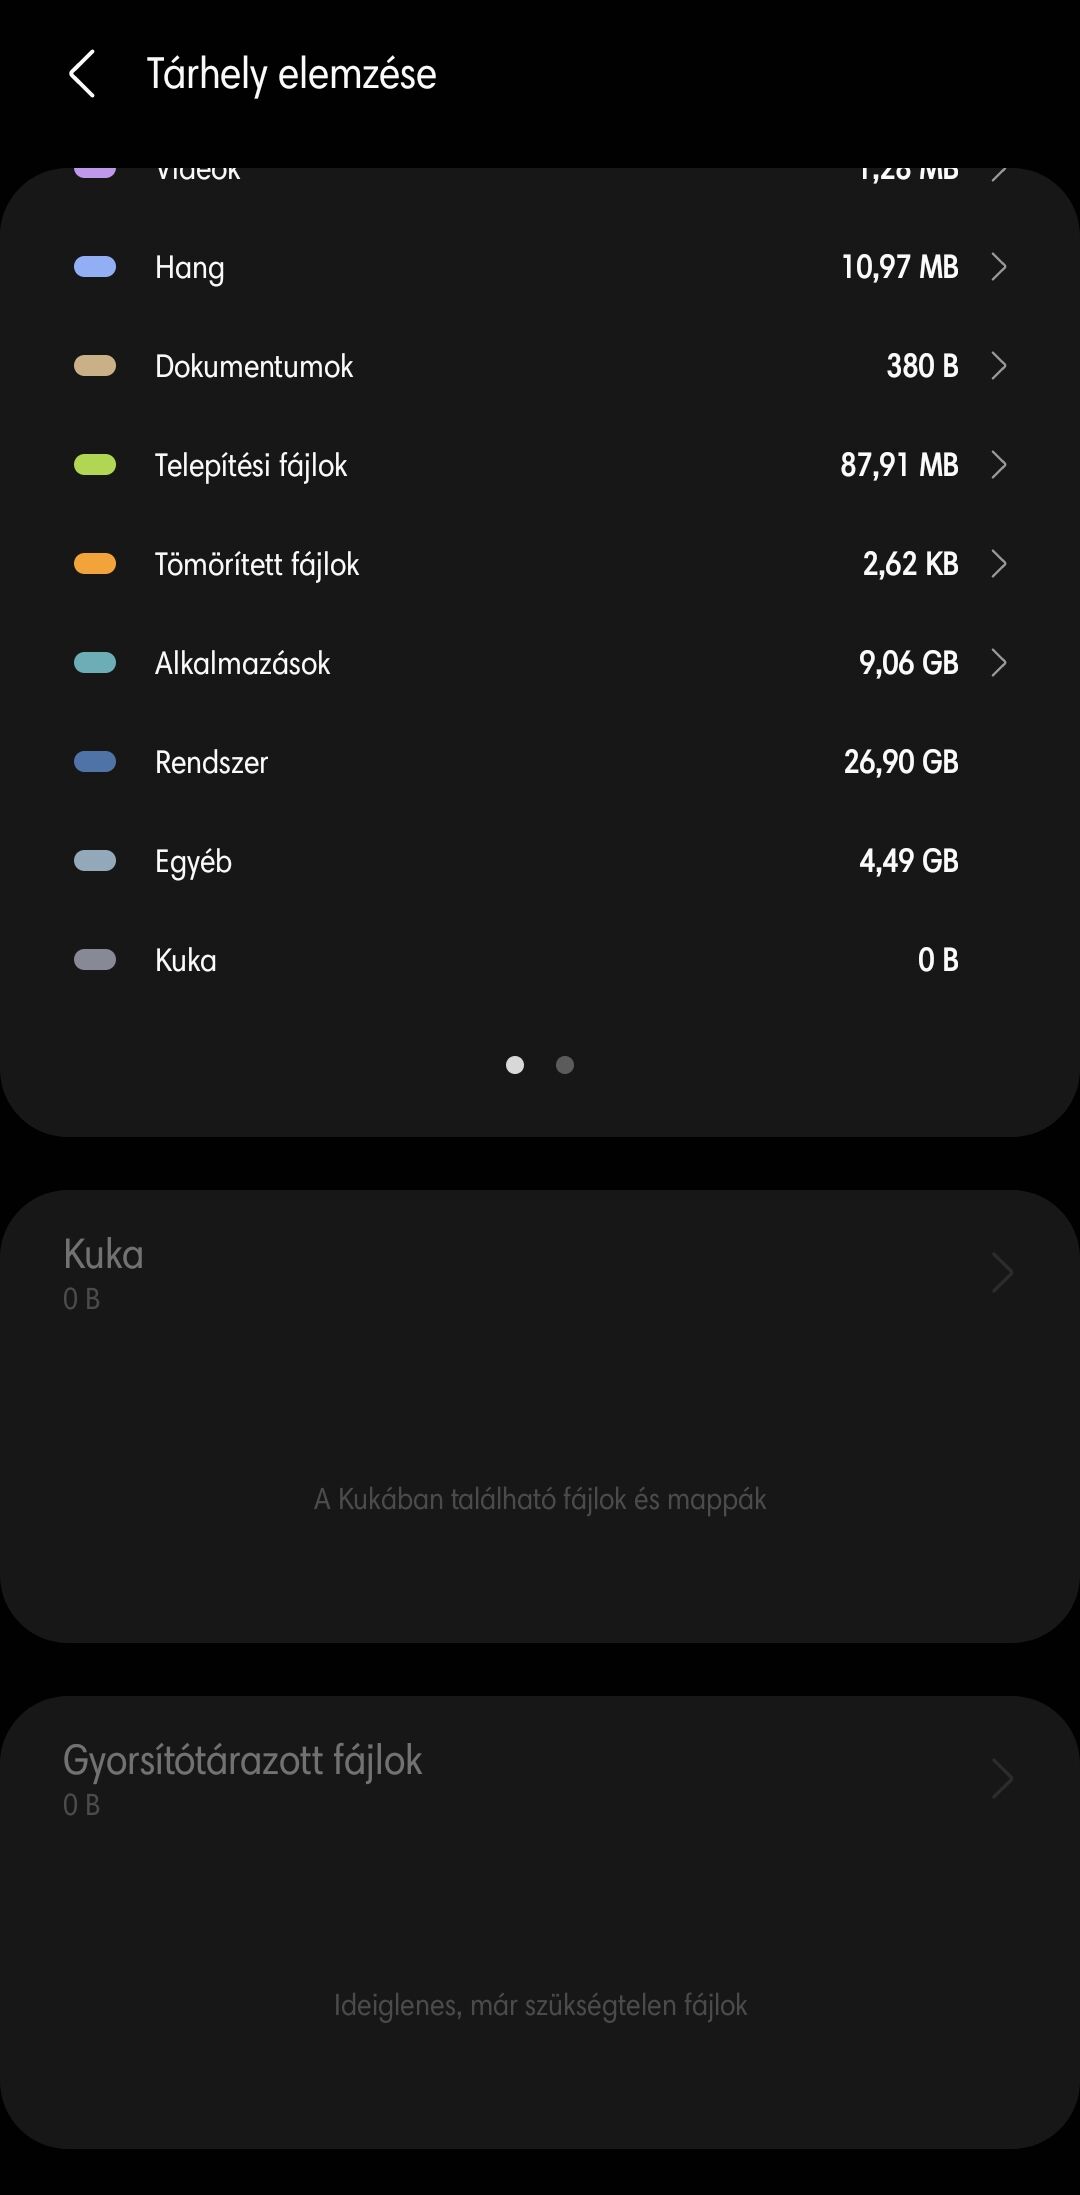Open Telepítési fájlok chevron arrow
The height and width of the screenshot is (2195, 1080).
(998, 465)
